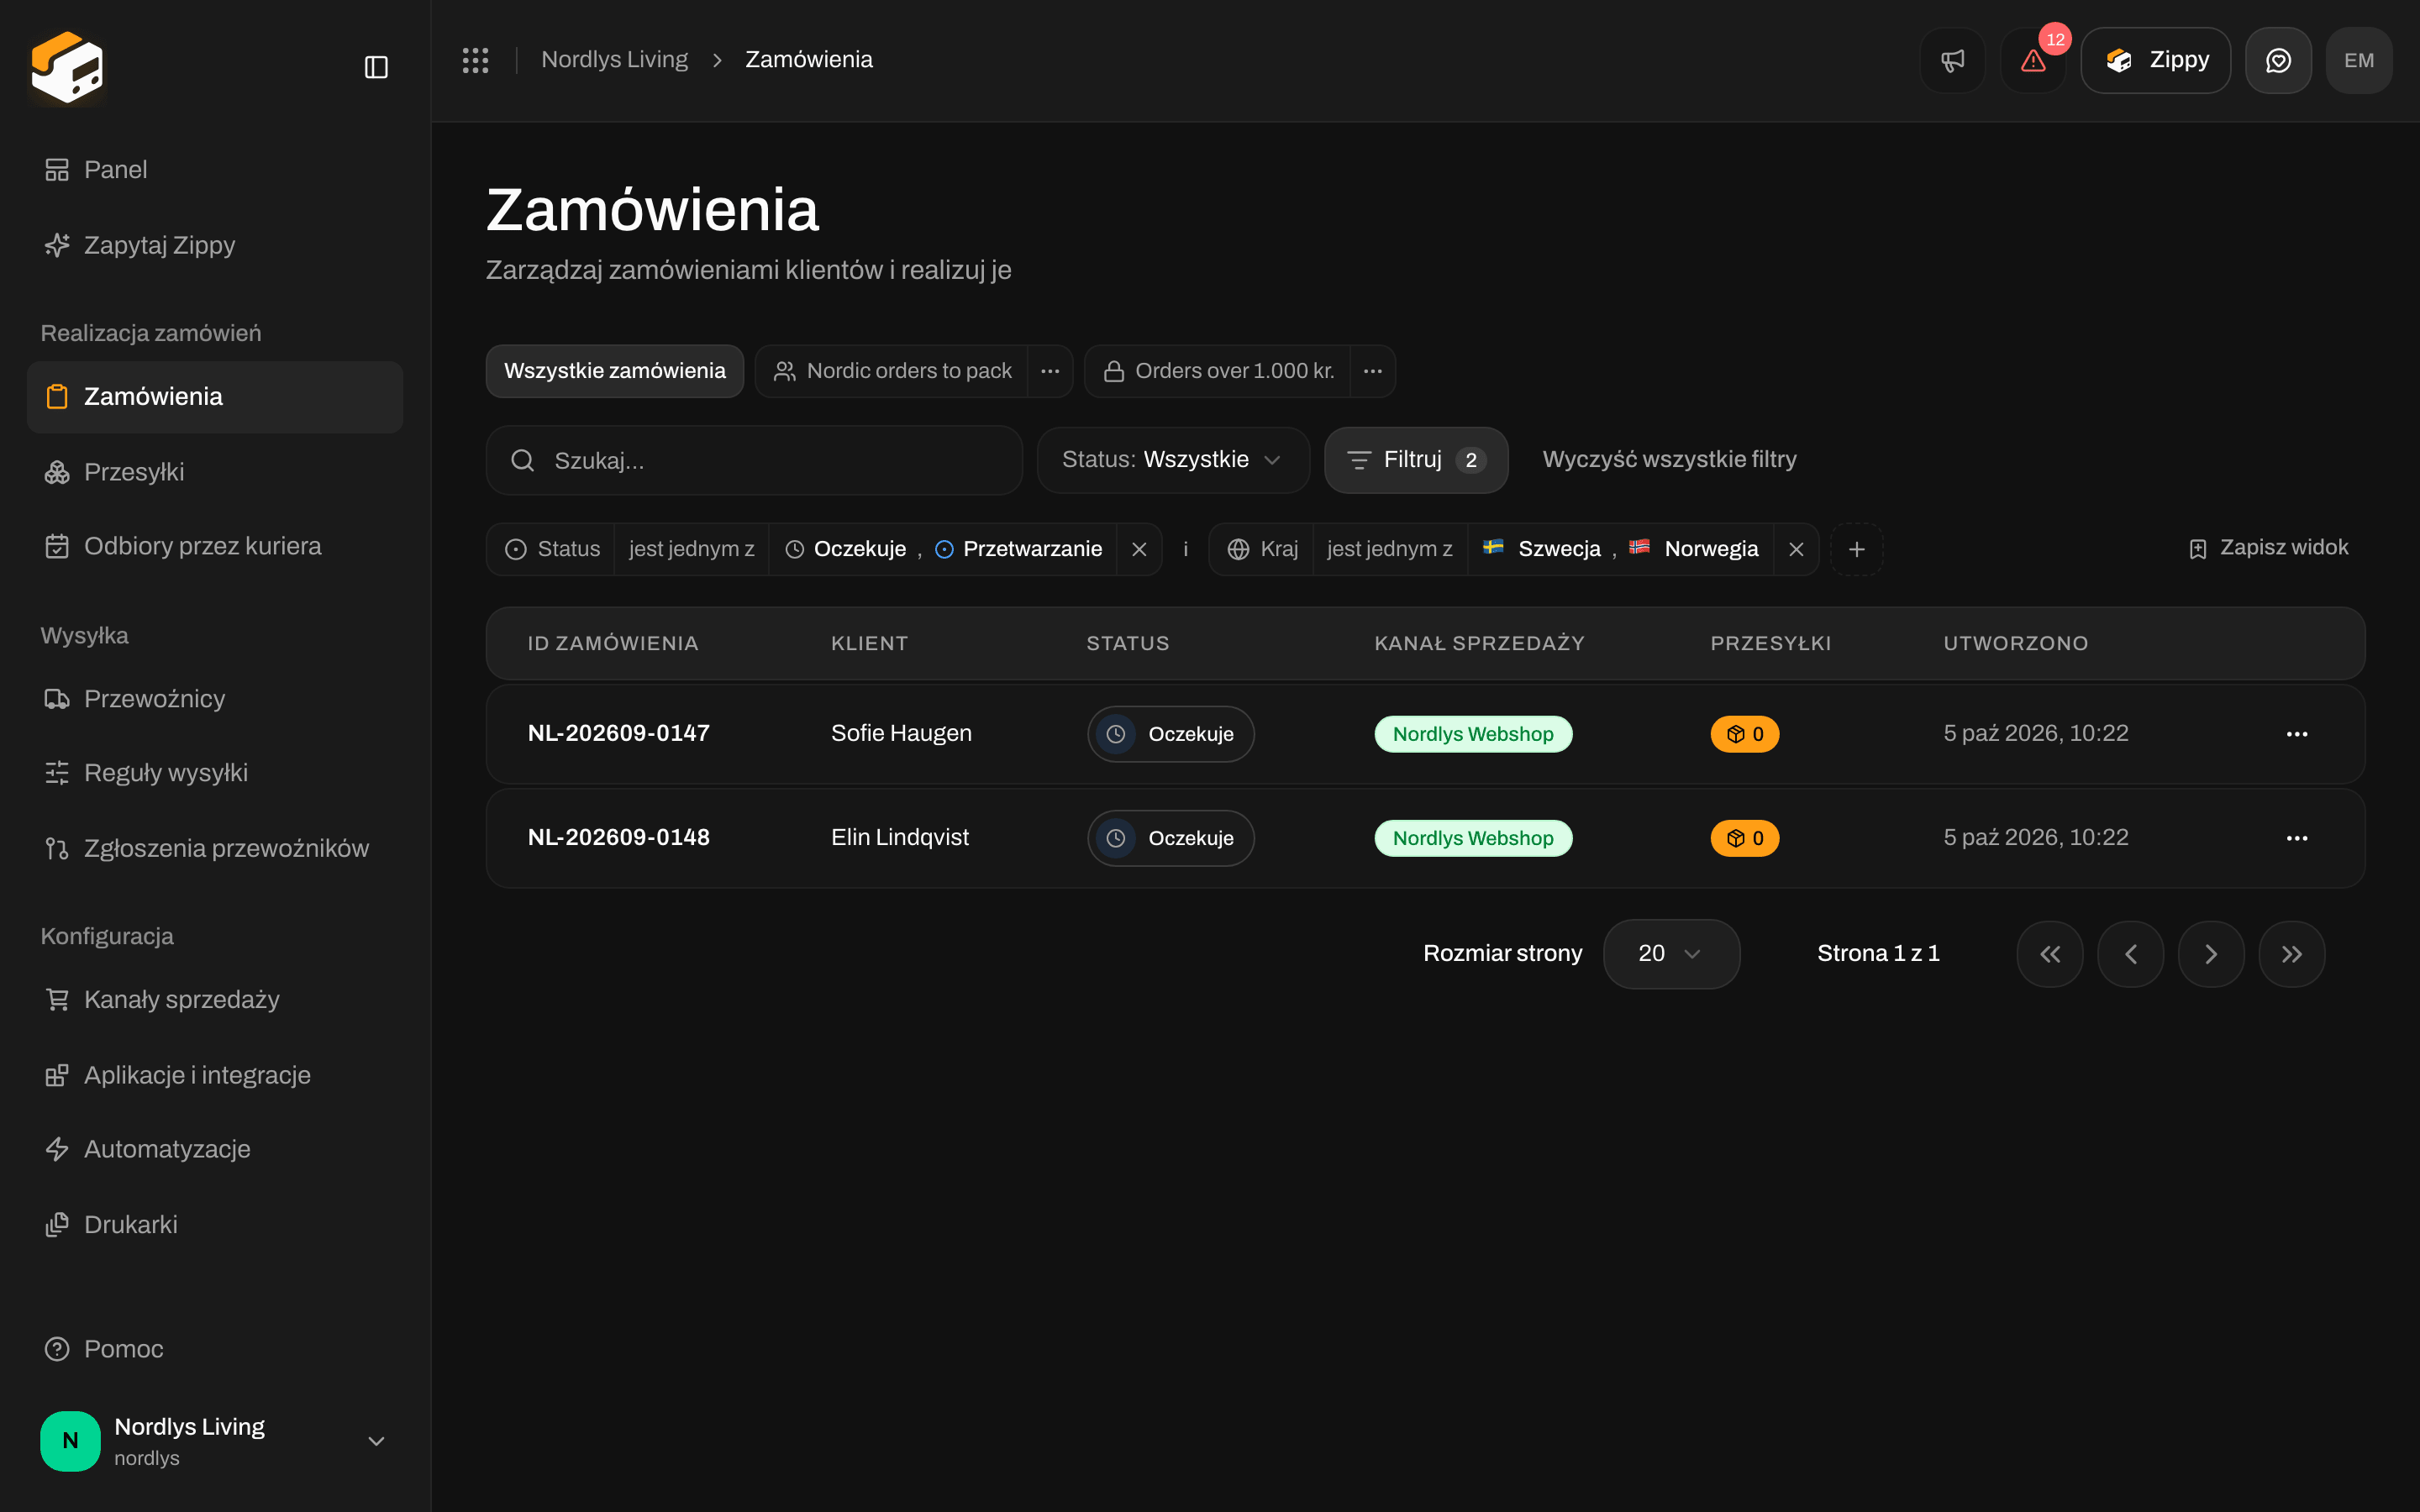Remove the Status filter with its X

coord(1139,549)
